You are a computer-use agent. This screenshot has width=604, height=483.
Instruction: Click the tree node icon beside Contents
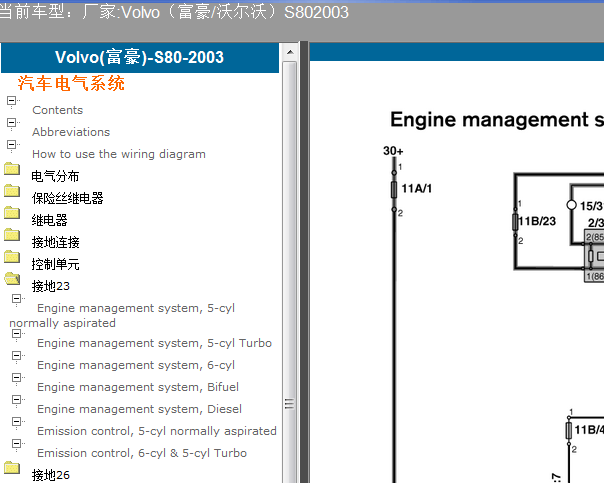click(x=12, y=101)
